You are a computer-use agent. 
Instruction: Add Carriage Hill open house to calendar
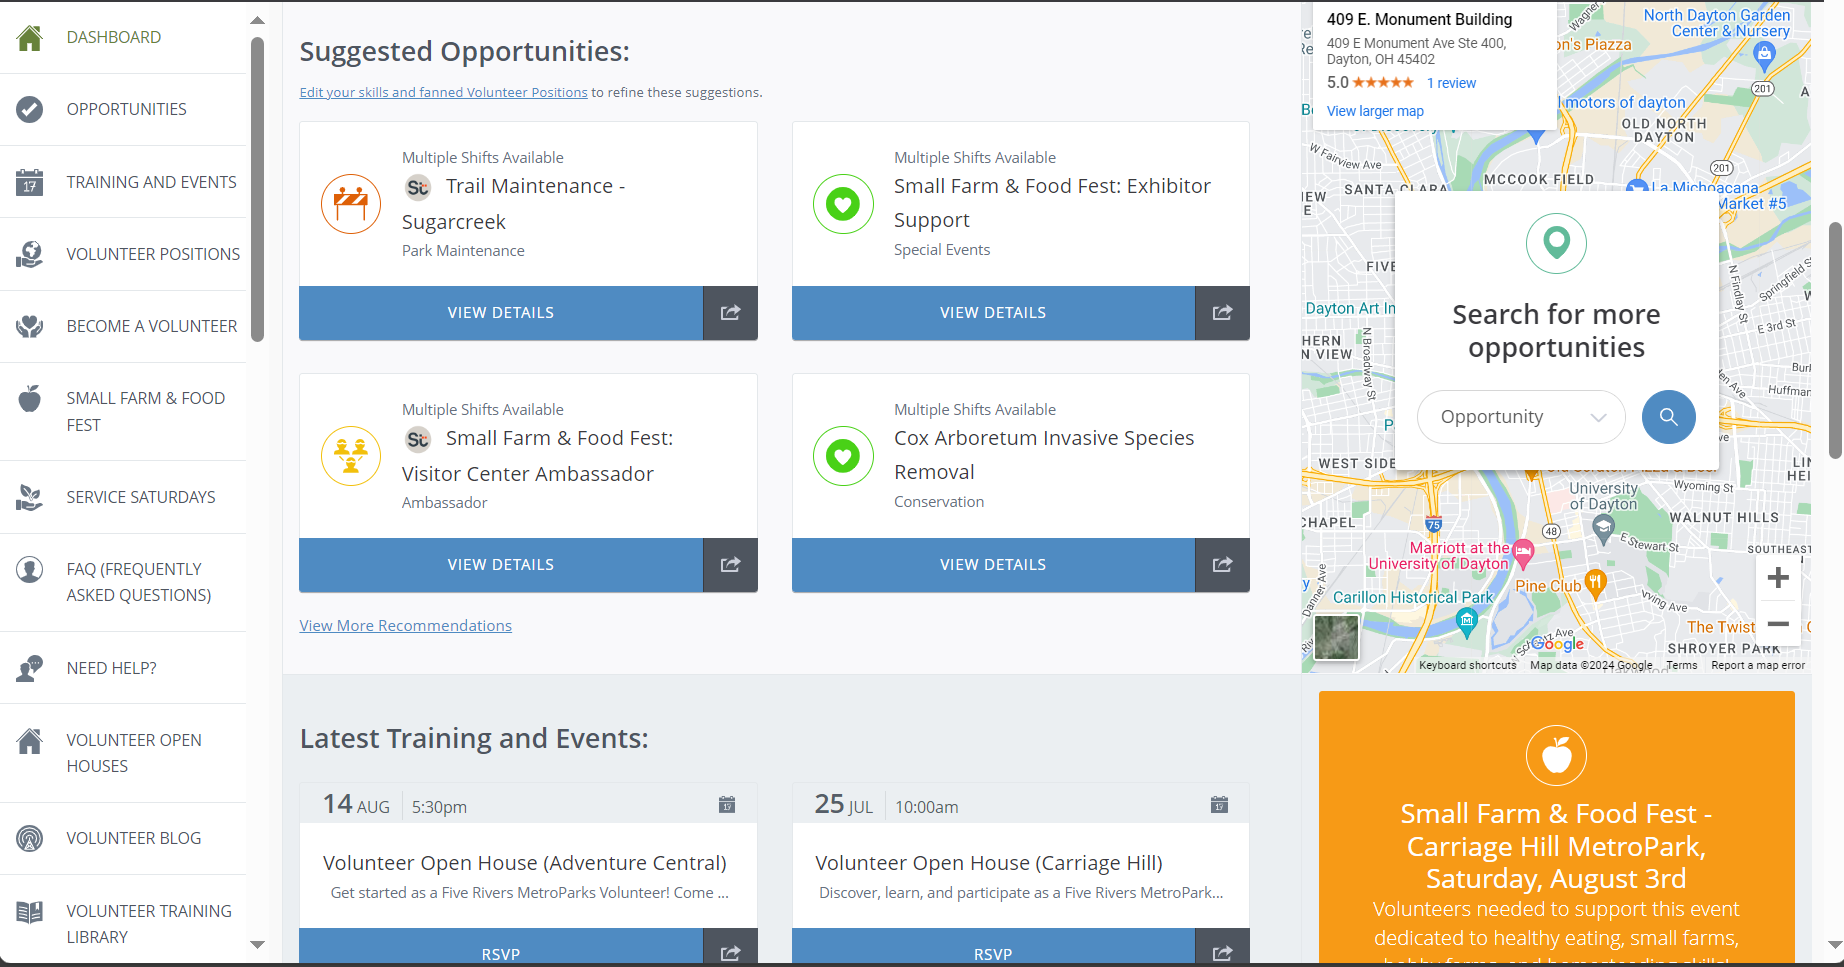coord(1219,805)
